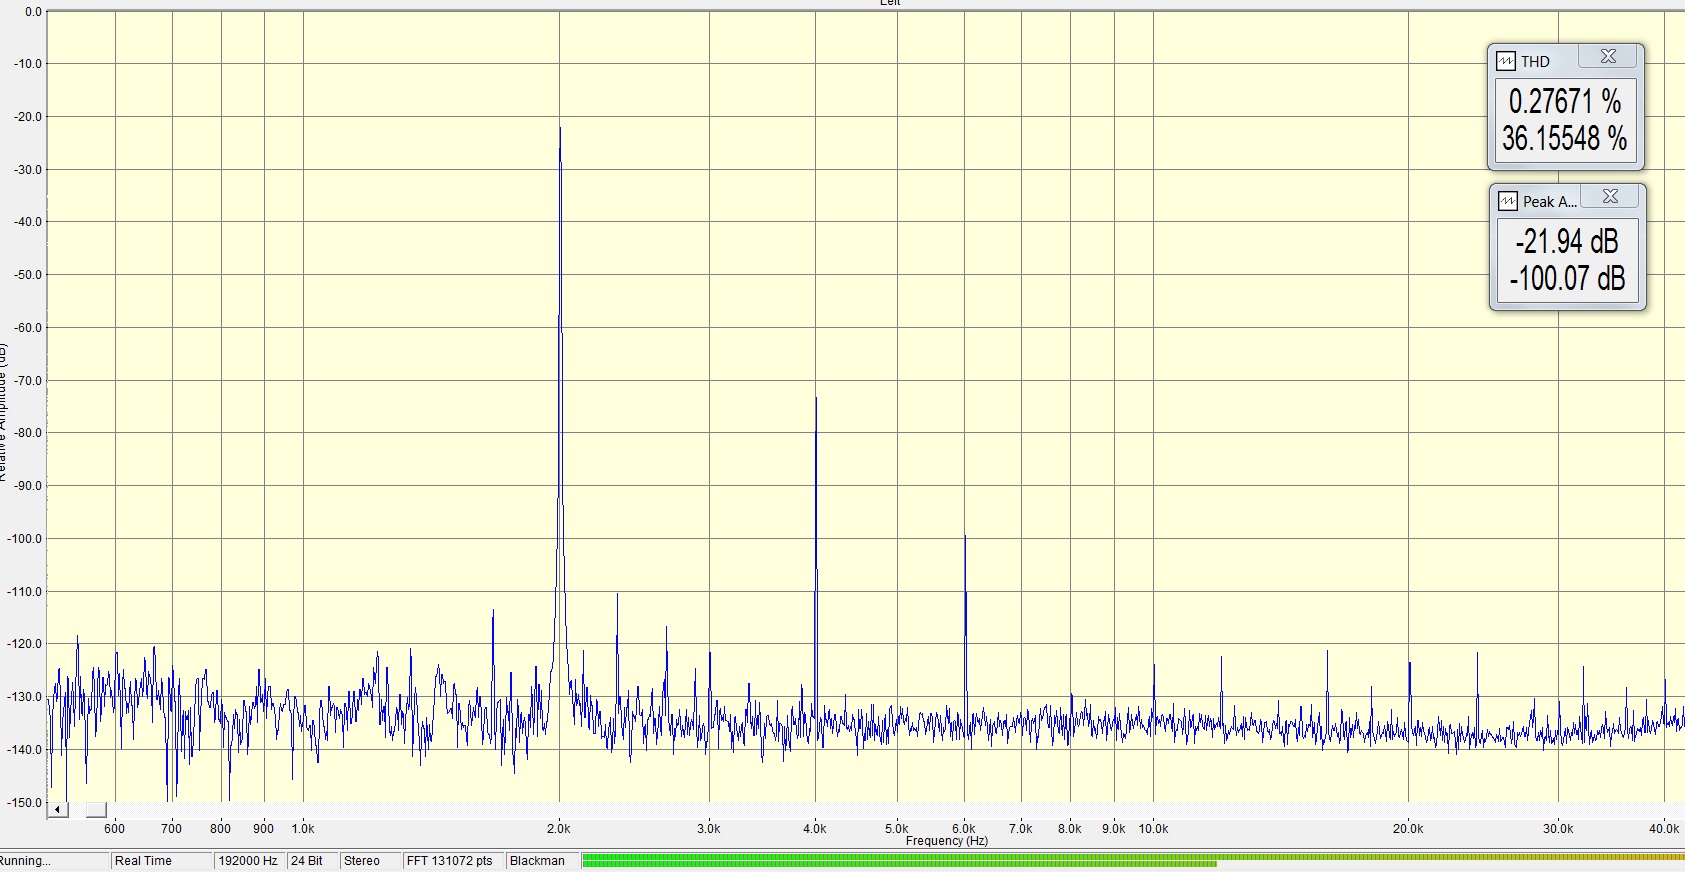Select the -21.94 dB peak value
1685x872 pixels.
[x=1567, y=241]
